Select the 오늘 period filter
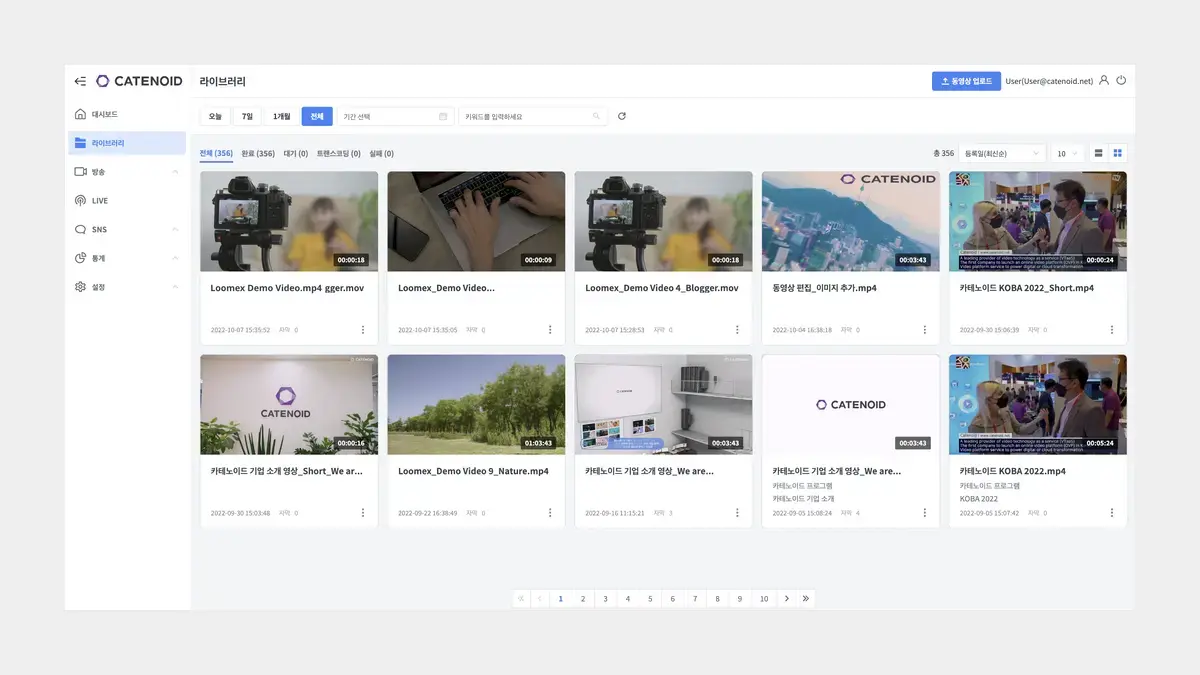The height and width of the screenshot is (675, 1200). coord(215,116)
